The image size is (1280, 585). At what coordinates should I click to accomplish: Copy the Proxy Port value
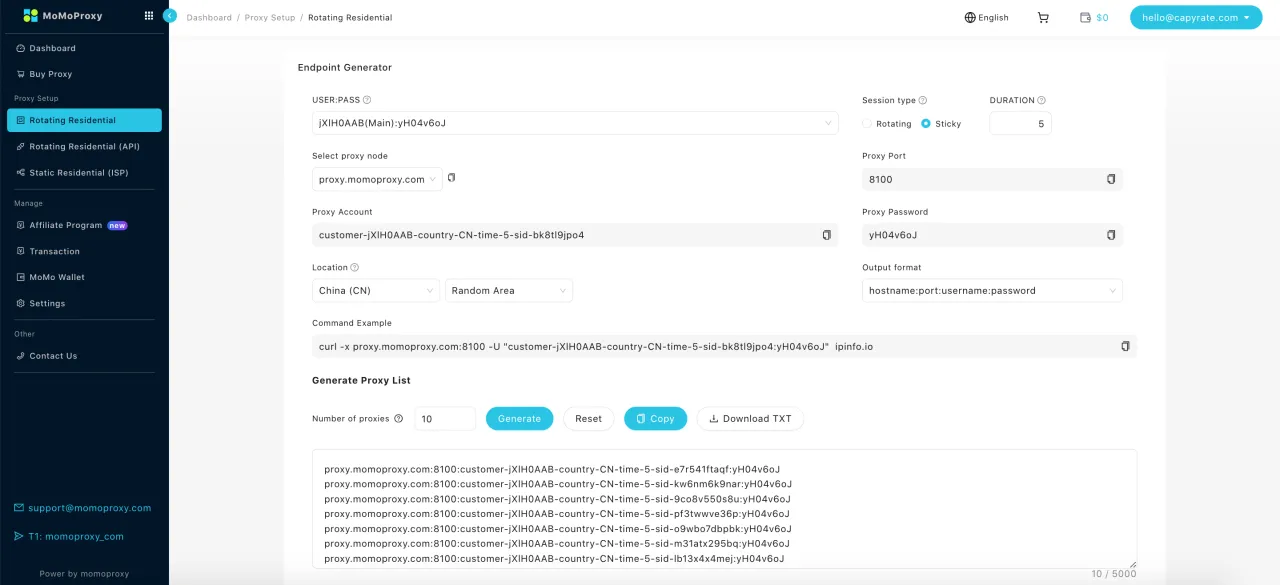1111,179
